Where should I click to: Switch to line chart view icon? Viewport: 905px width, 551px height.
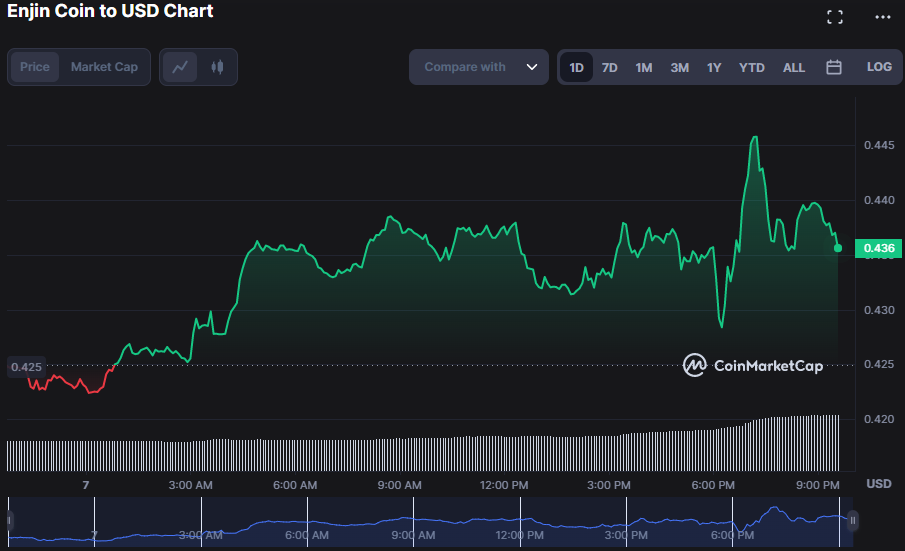pyautogui.click(x=180, y=67)
